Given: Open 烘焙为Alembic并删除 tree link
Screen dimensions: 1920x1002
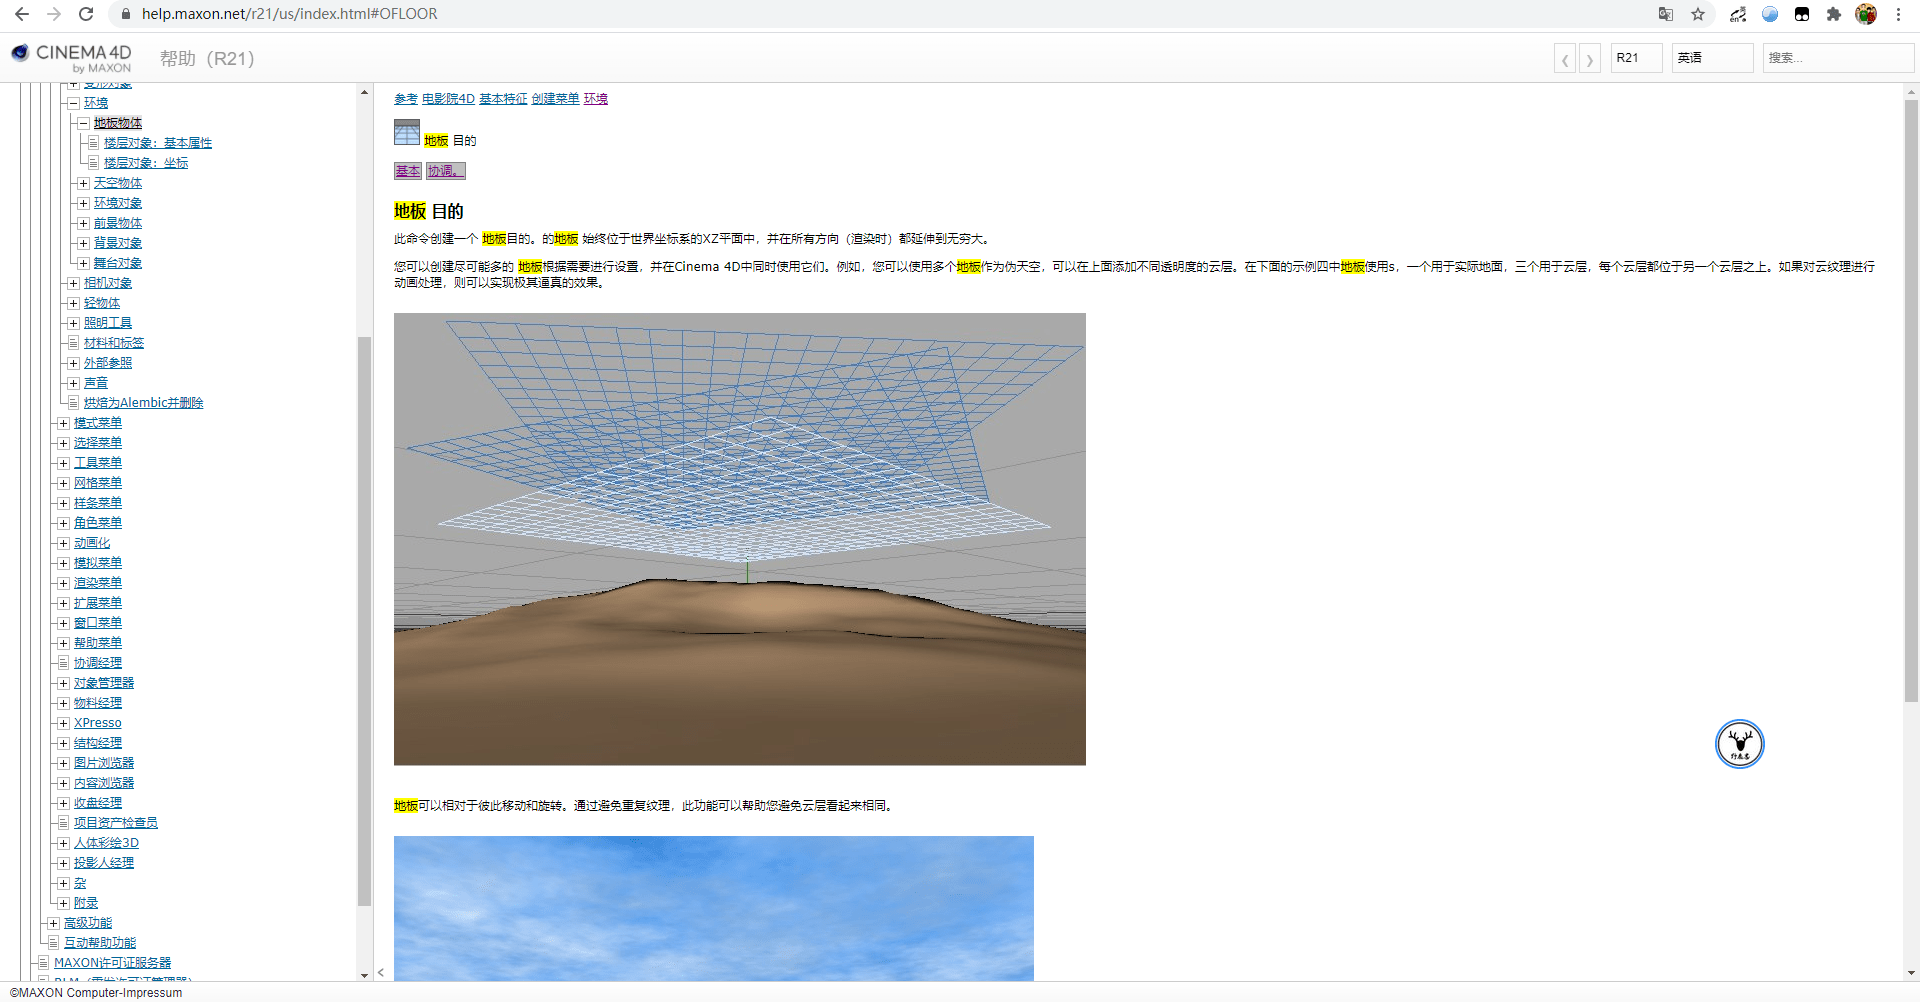Looking at the screenshot, I should coord(143,403).
